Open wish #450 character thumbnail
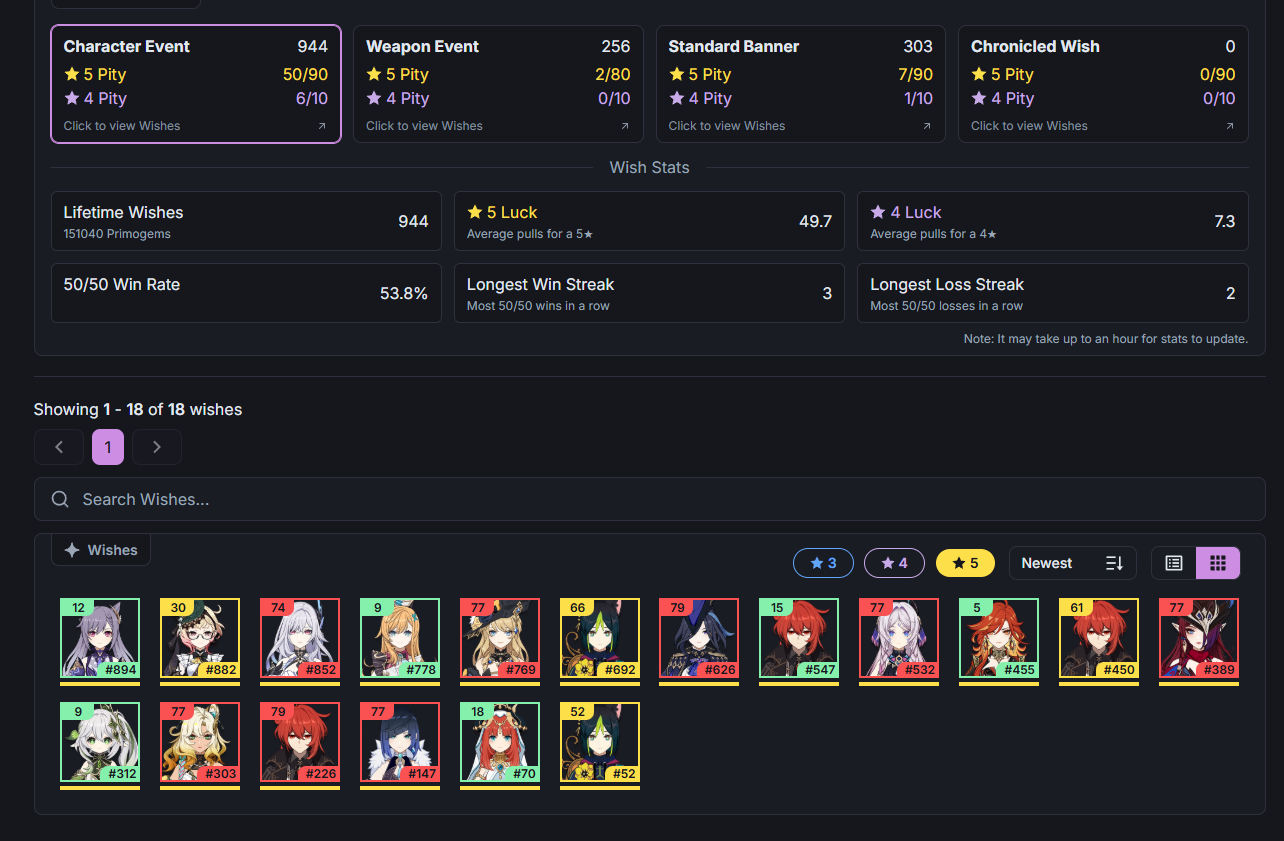 coord(1100,638)
